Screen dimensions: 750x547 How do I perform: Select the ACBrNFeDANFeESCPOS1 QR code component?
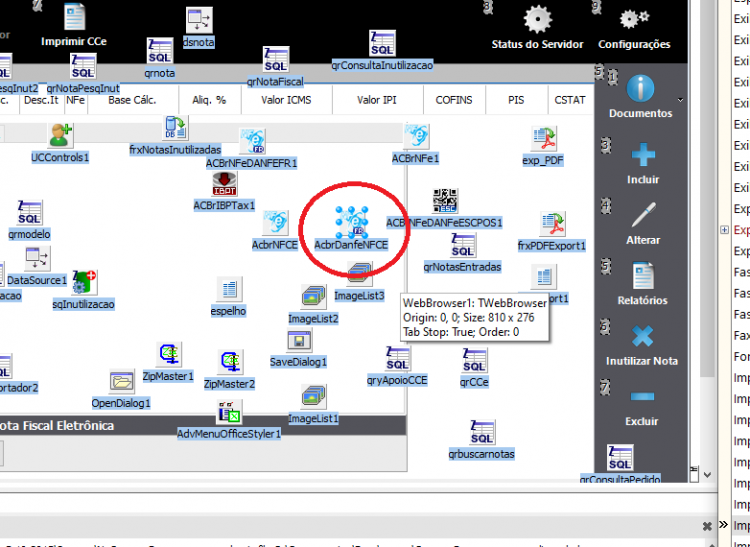445,201
